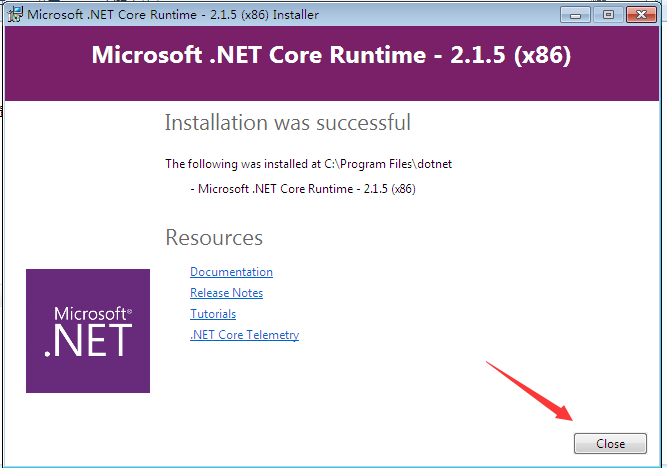Click the red arrow pointing at Close

pyautogui.click(x=529, y=391)
